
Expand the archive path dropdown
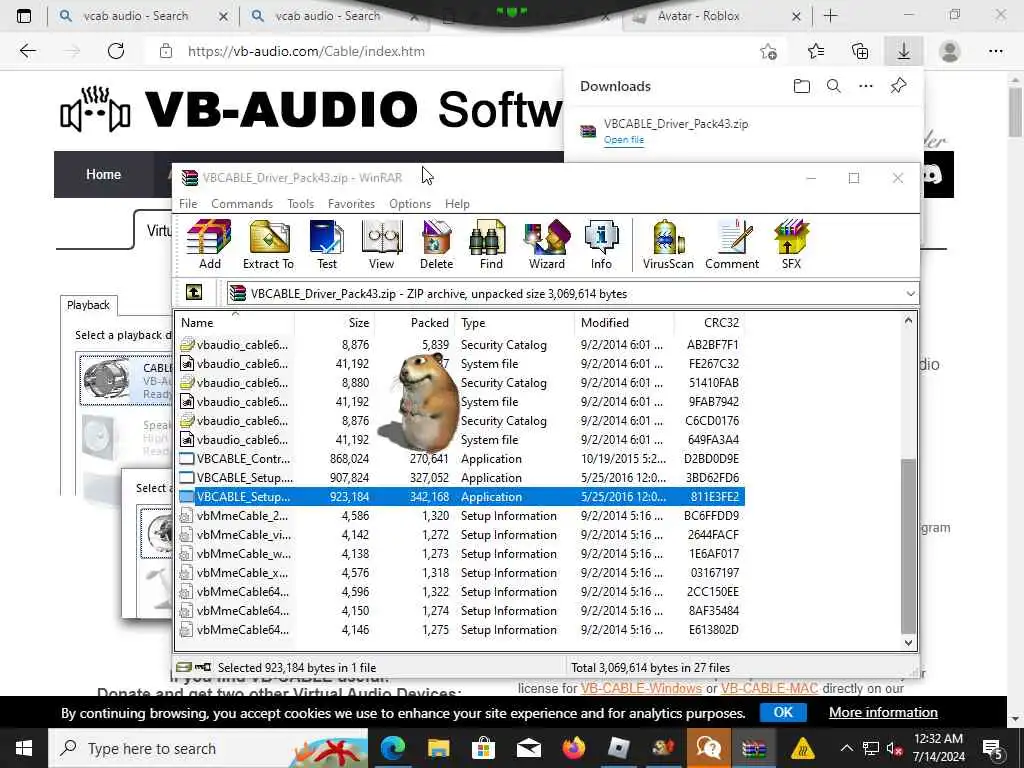(910, 294)
